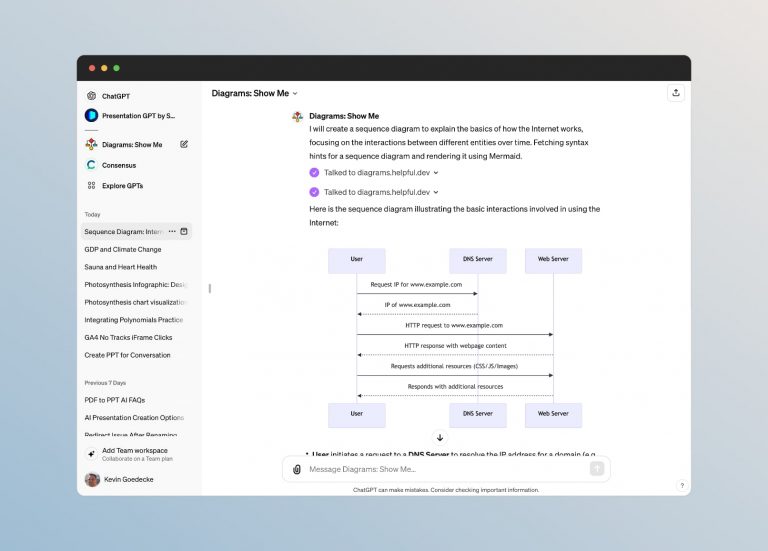
Task: Open the Sauna and Heart Health chat
Action: pos(121,267)
